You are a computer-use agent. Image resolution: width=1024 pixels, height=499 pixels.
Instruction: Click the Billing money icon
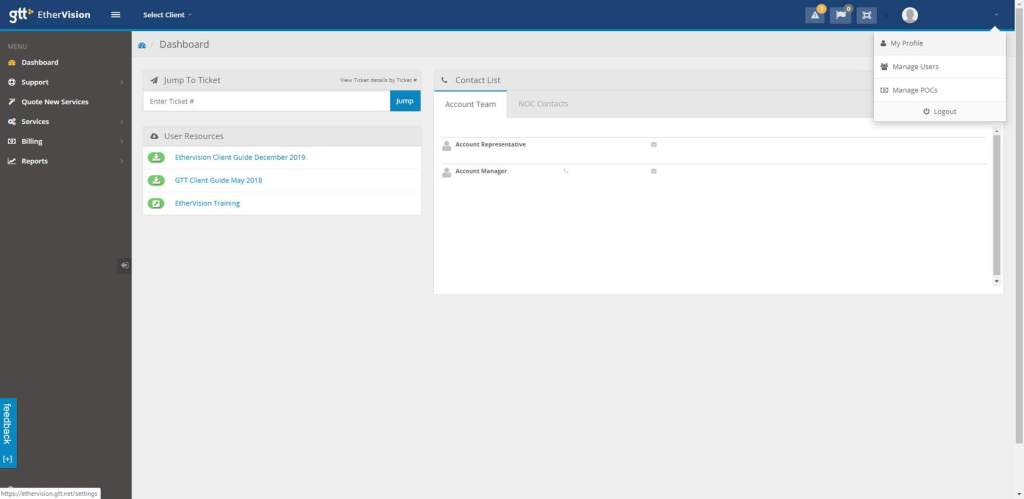(x=11, y=141)
